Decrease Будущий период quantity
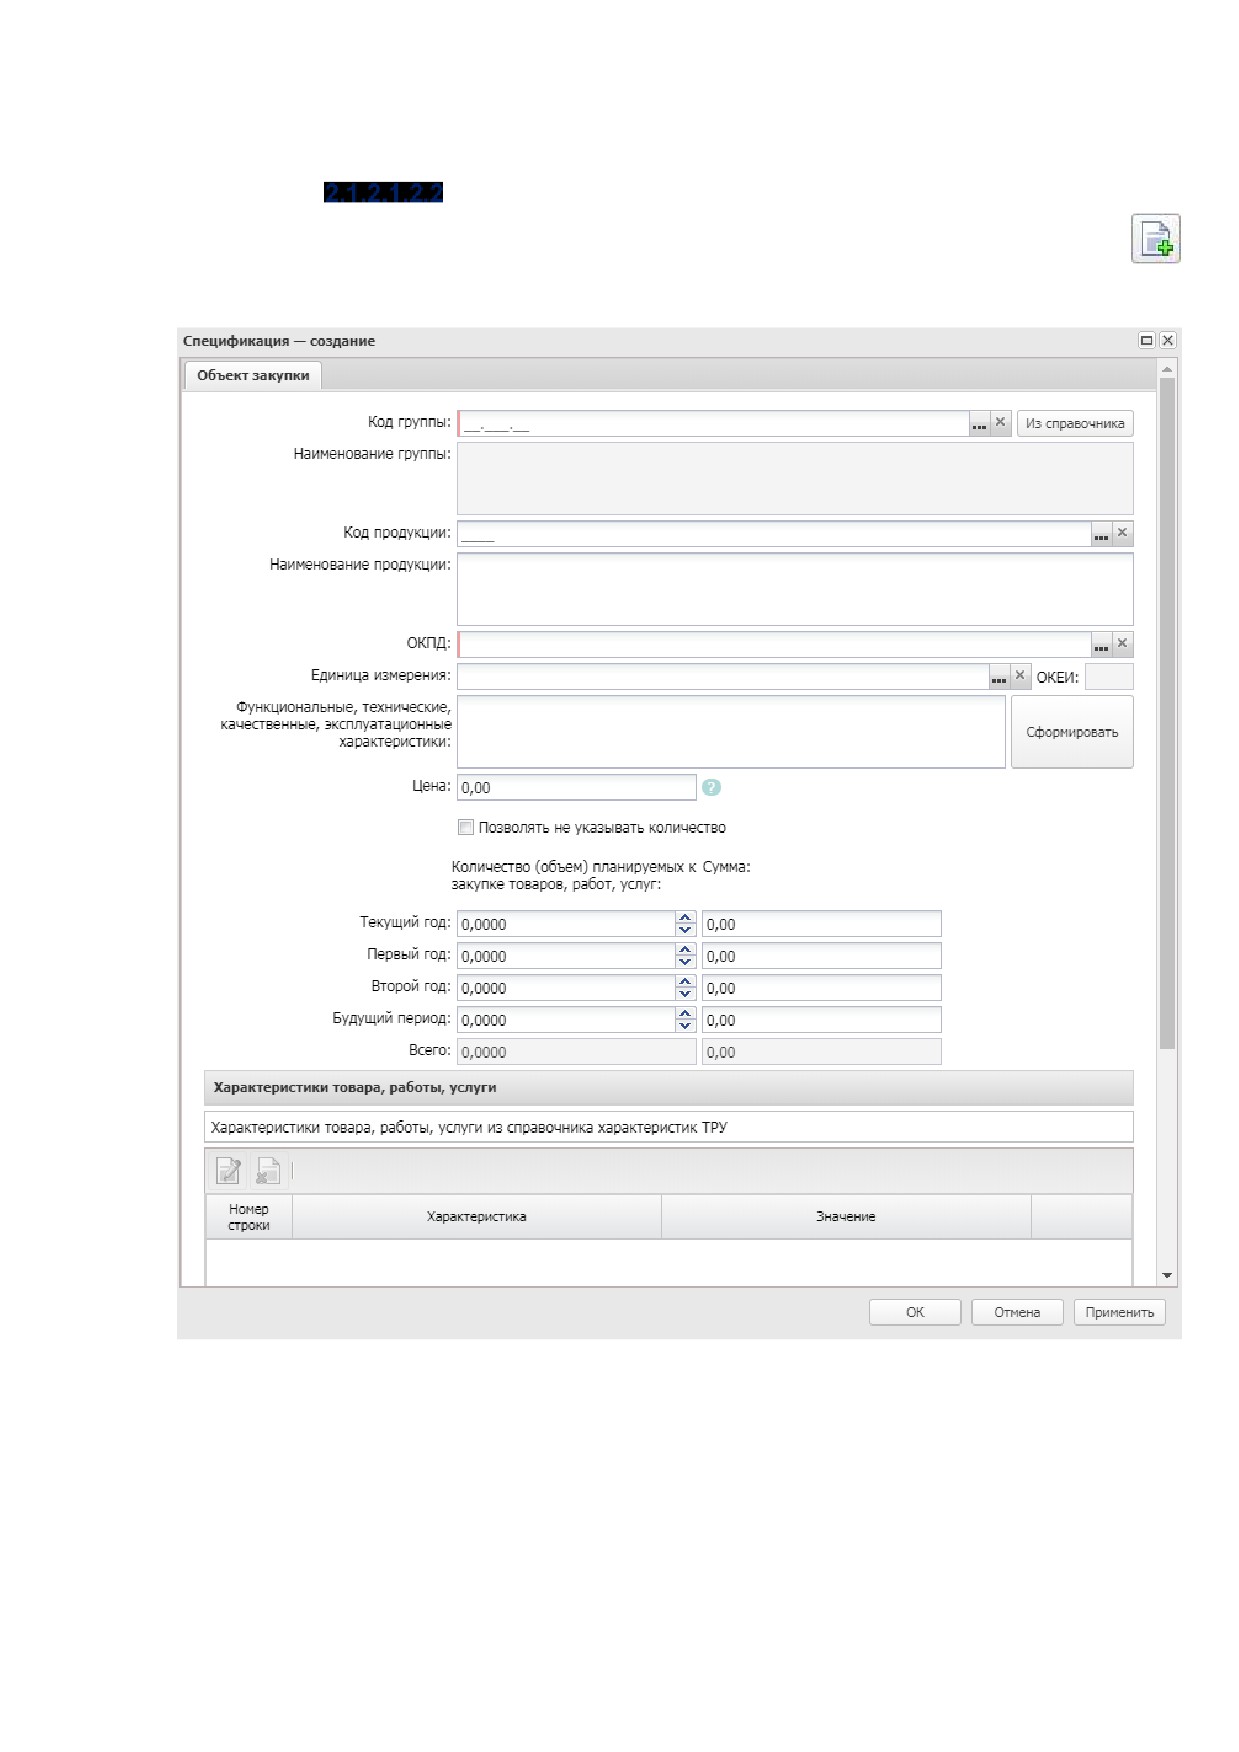 pos(685,1026)
